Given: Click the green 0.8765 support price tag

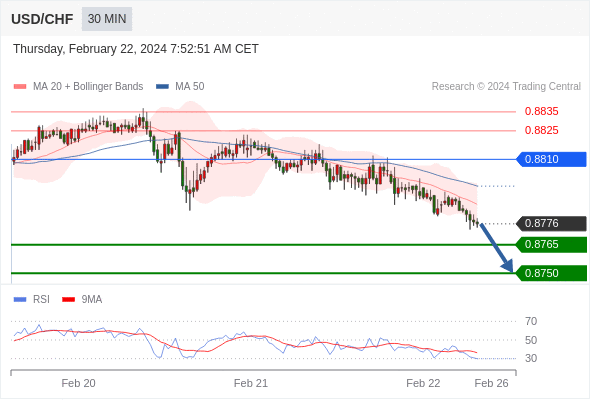Looking at the screenshot, I should (x=551, y=245).
